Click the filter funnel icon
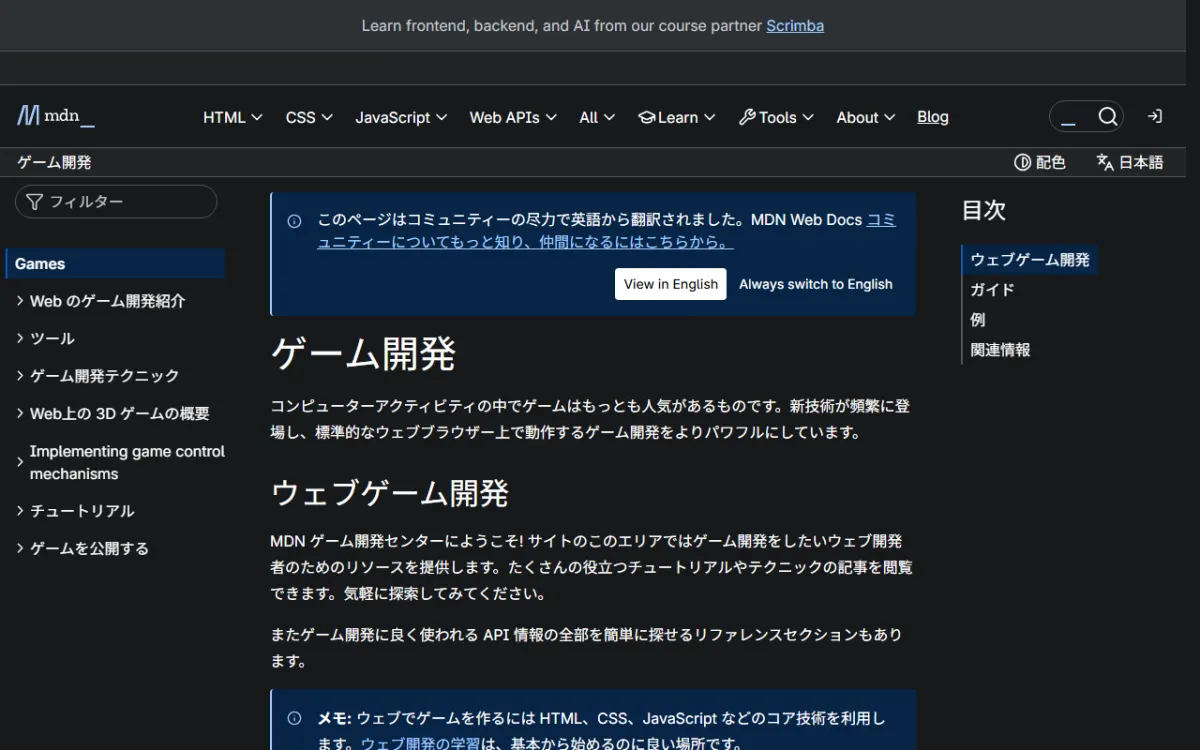The width and height of the screenshot is (1200, 750). pyautogui.click(x=35, y=202)
